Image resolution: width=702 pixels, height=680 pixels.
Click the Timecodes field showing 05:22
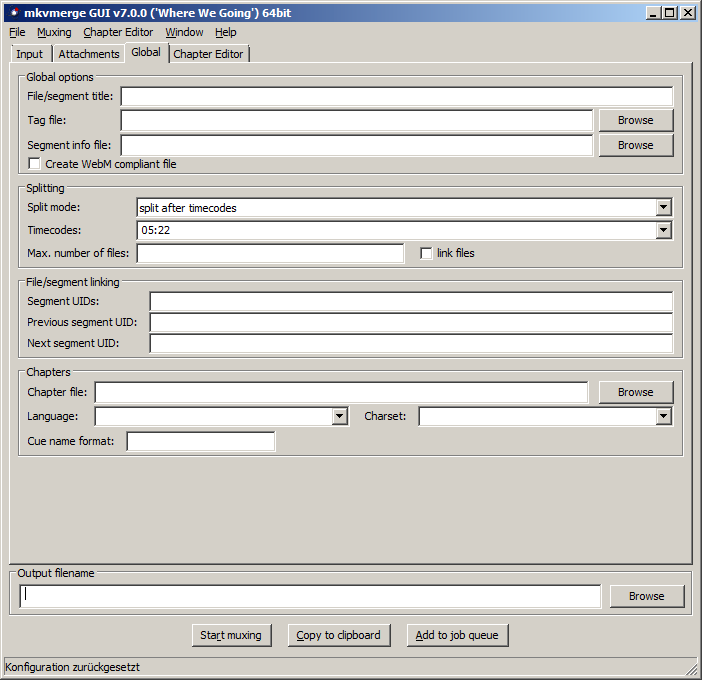(397, 231)
